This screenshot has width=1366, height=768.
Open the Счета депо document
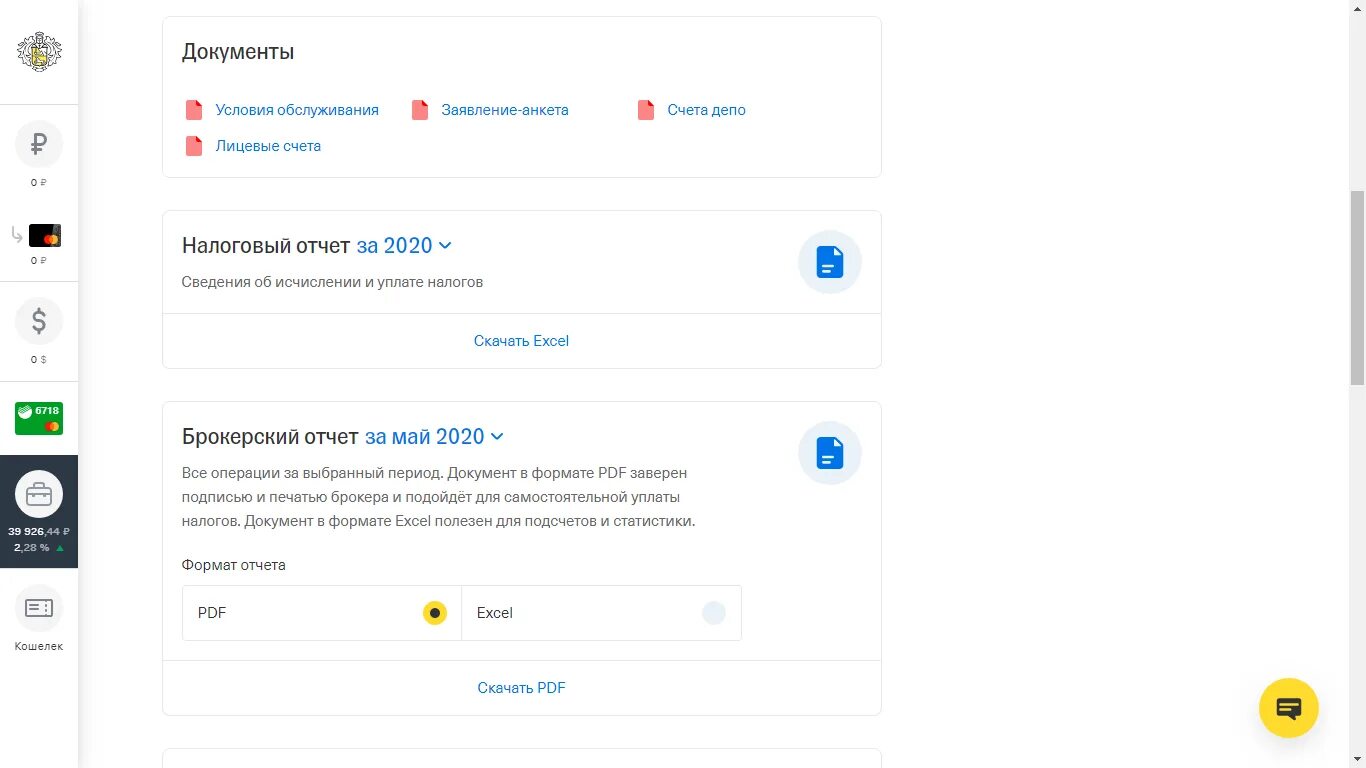point(707,110)
